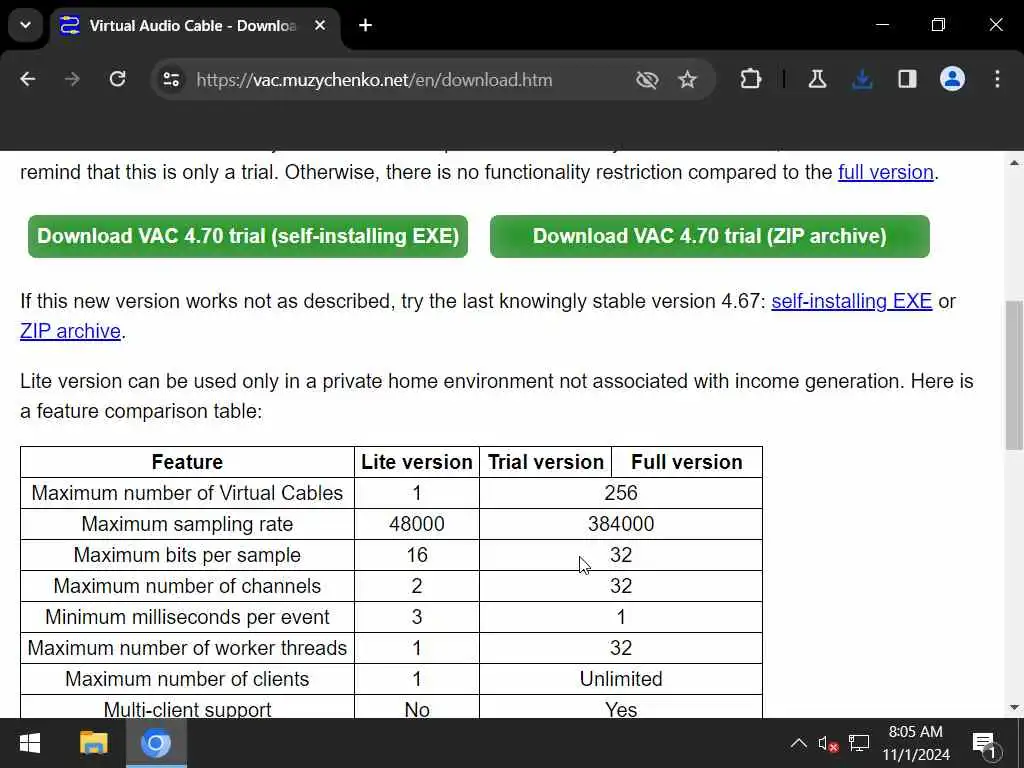Show browser downloads
Image resolution: width=1024 pixels, height=768 pixels.
point(862,80)
